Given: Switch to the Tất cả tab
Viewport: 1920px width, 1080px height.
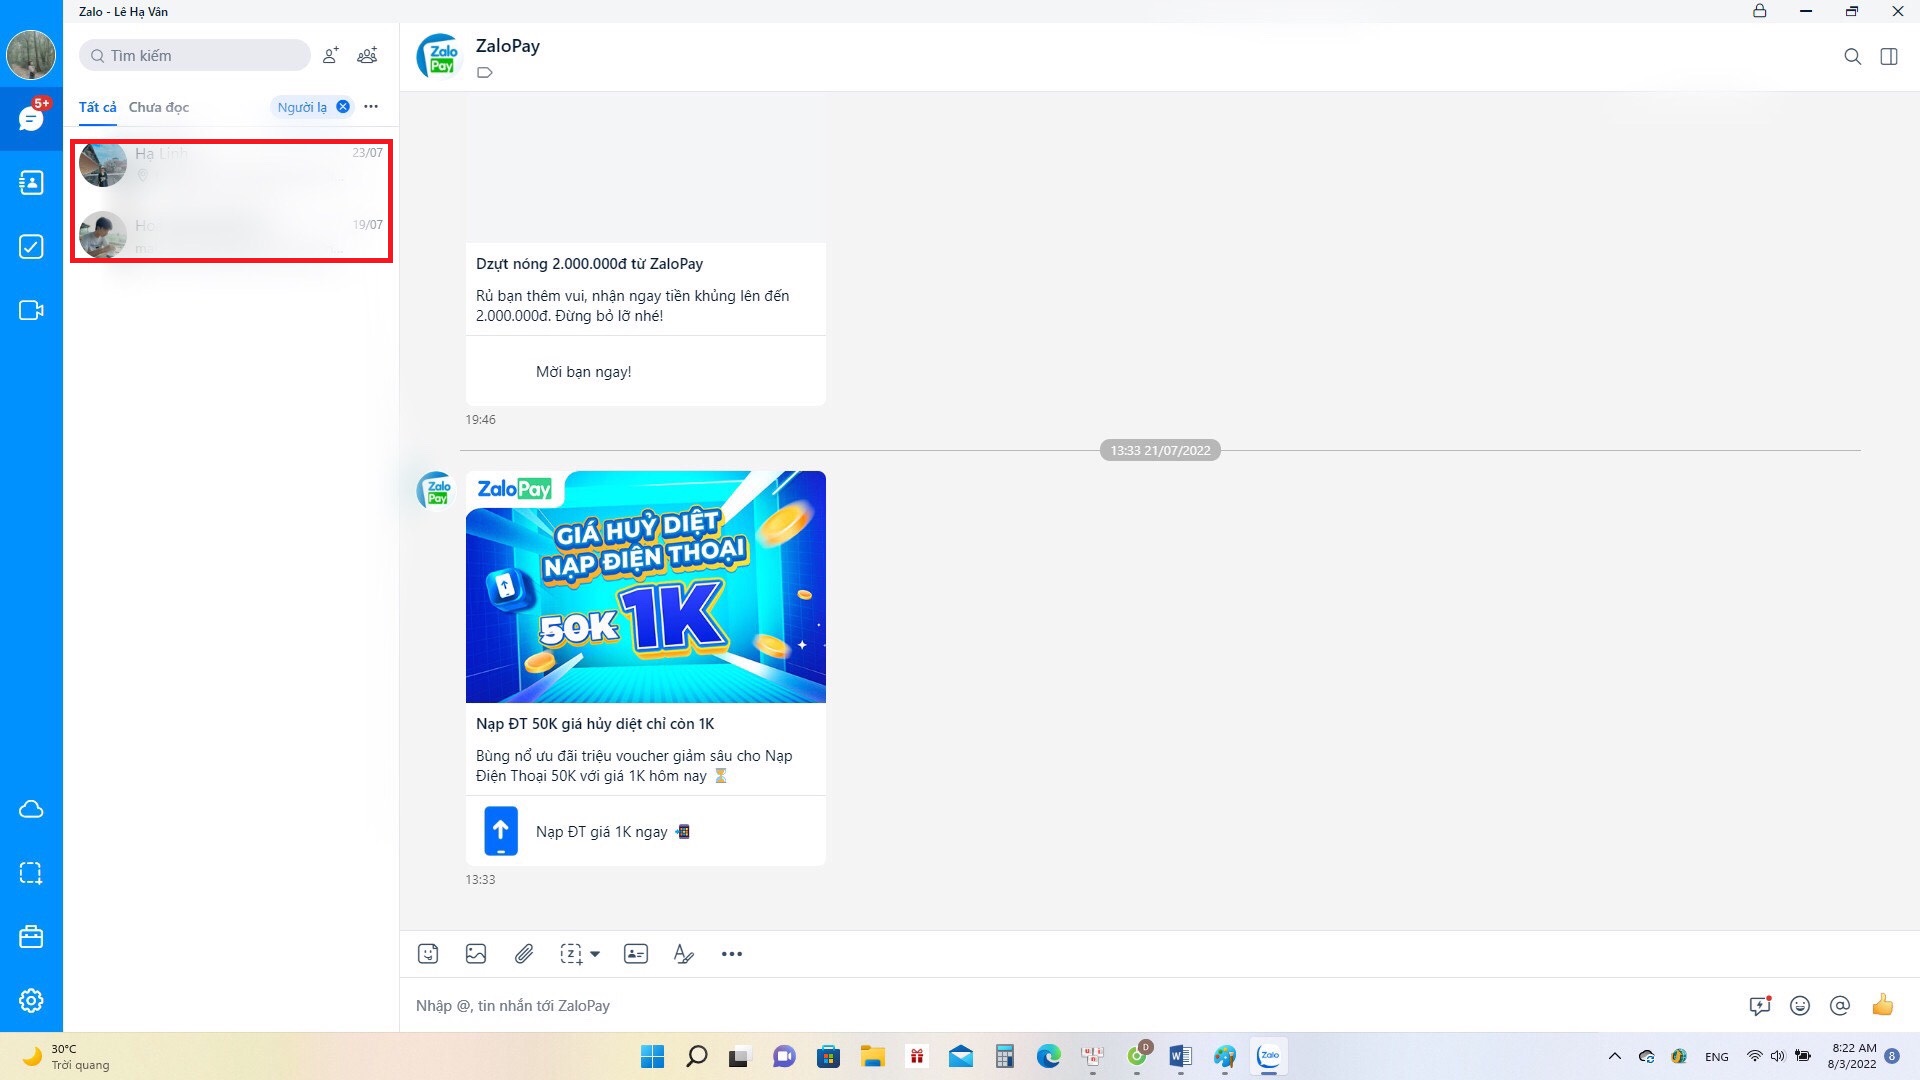Looking at the screenshot, I should (x=97, y=107).
